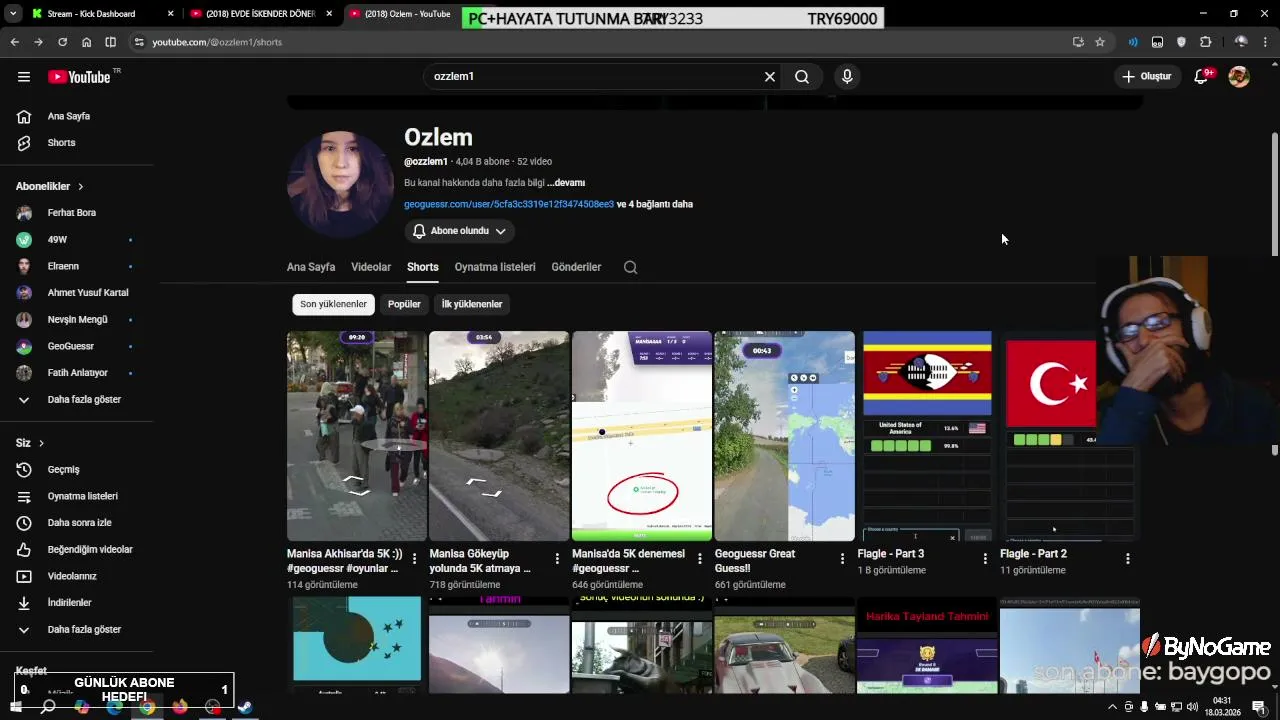Viewport: 1280px width, 720px height.
Task: Go back with the browser back arrow
Action: point(14,42)
